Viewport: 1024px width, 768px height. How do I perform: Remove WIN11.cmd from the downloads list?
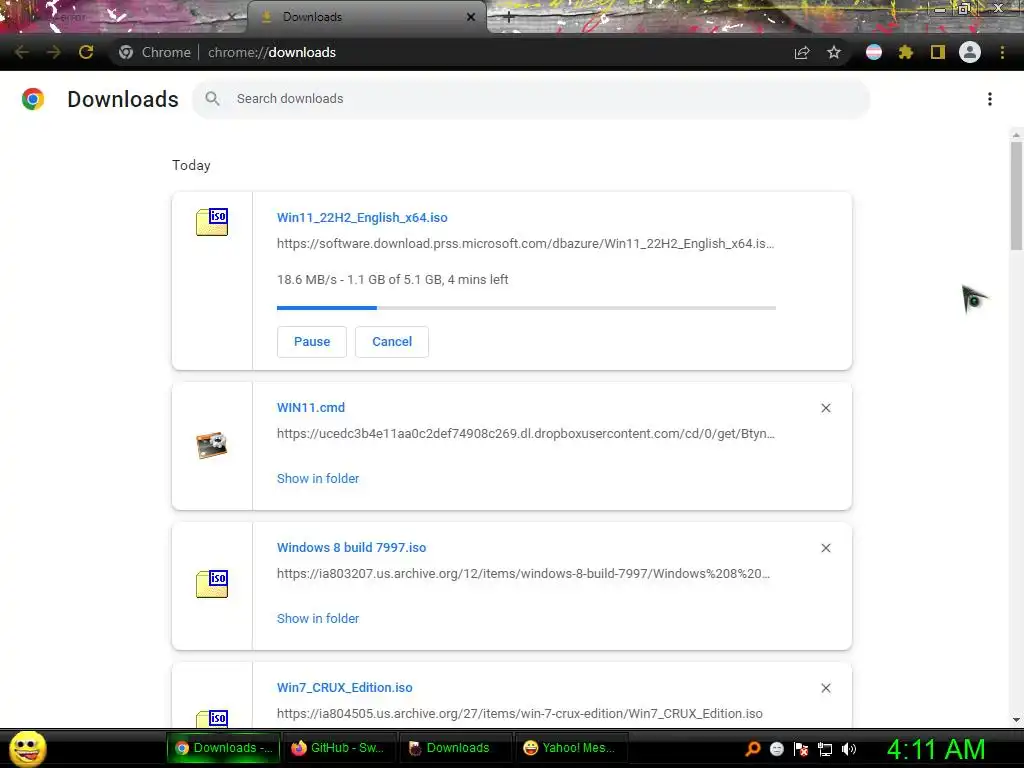point(825,408)
